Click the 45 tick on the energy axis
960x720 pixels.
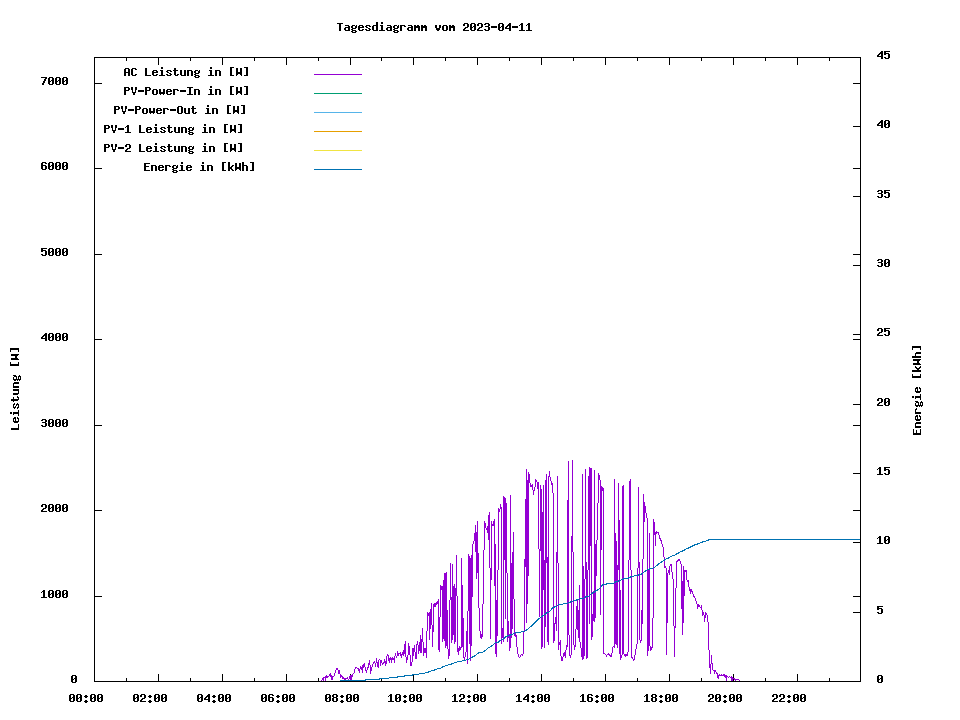point(883,55)
